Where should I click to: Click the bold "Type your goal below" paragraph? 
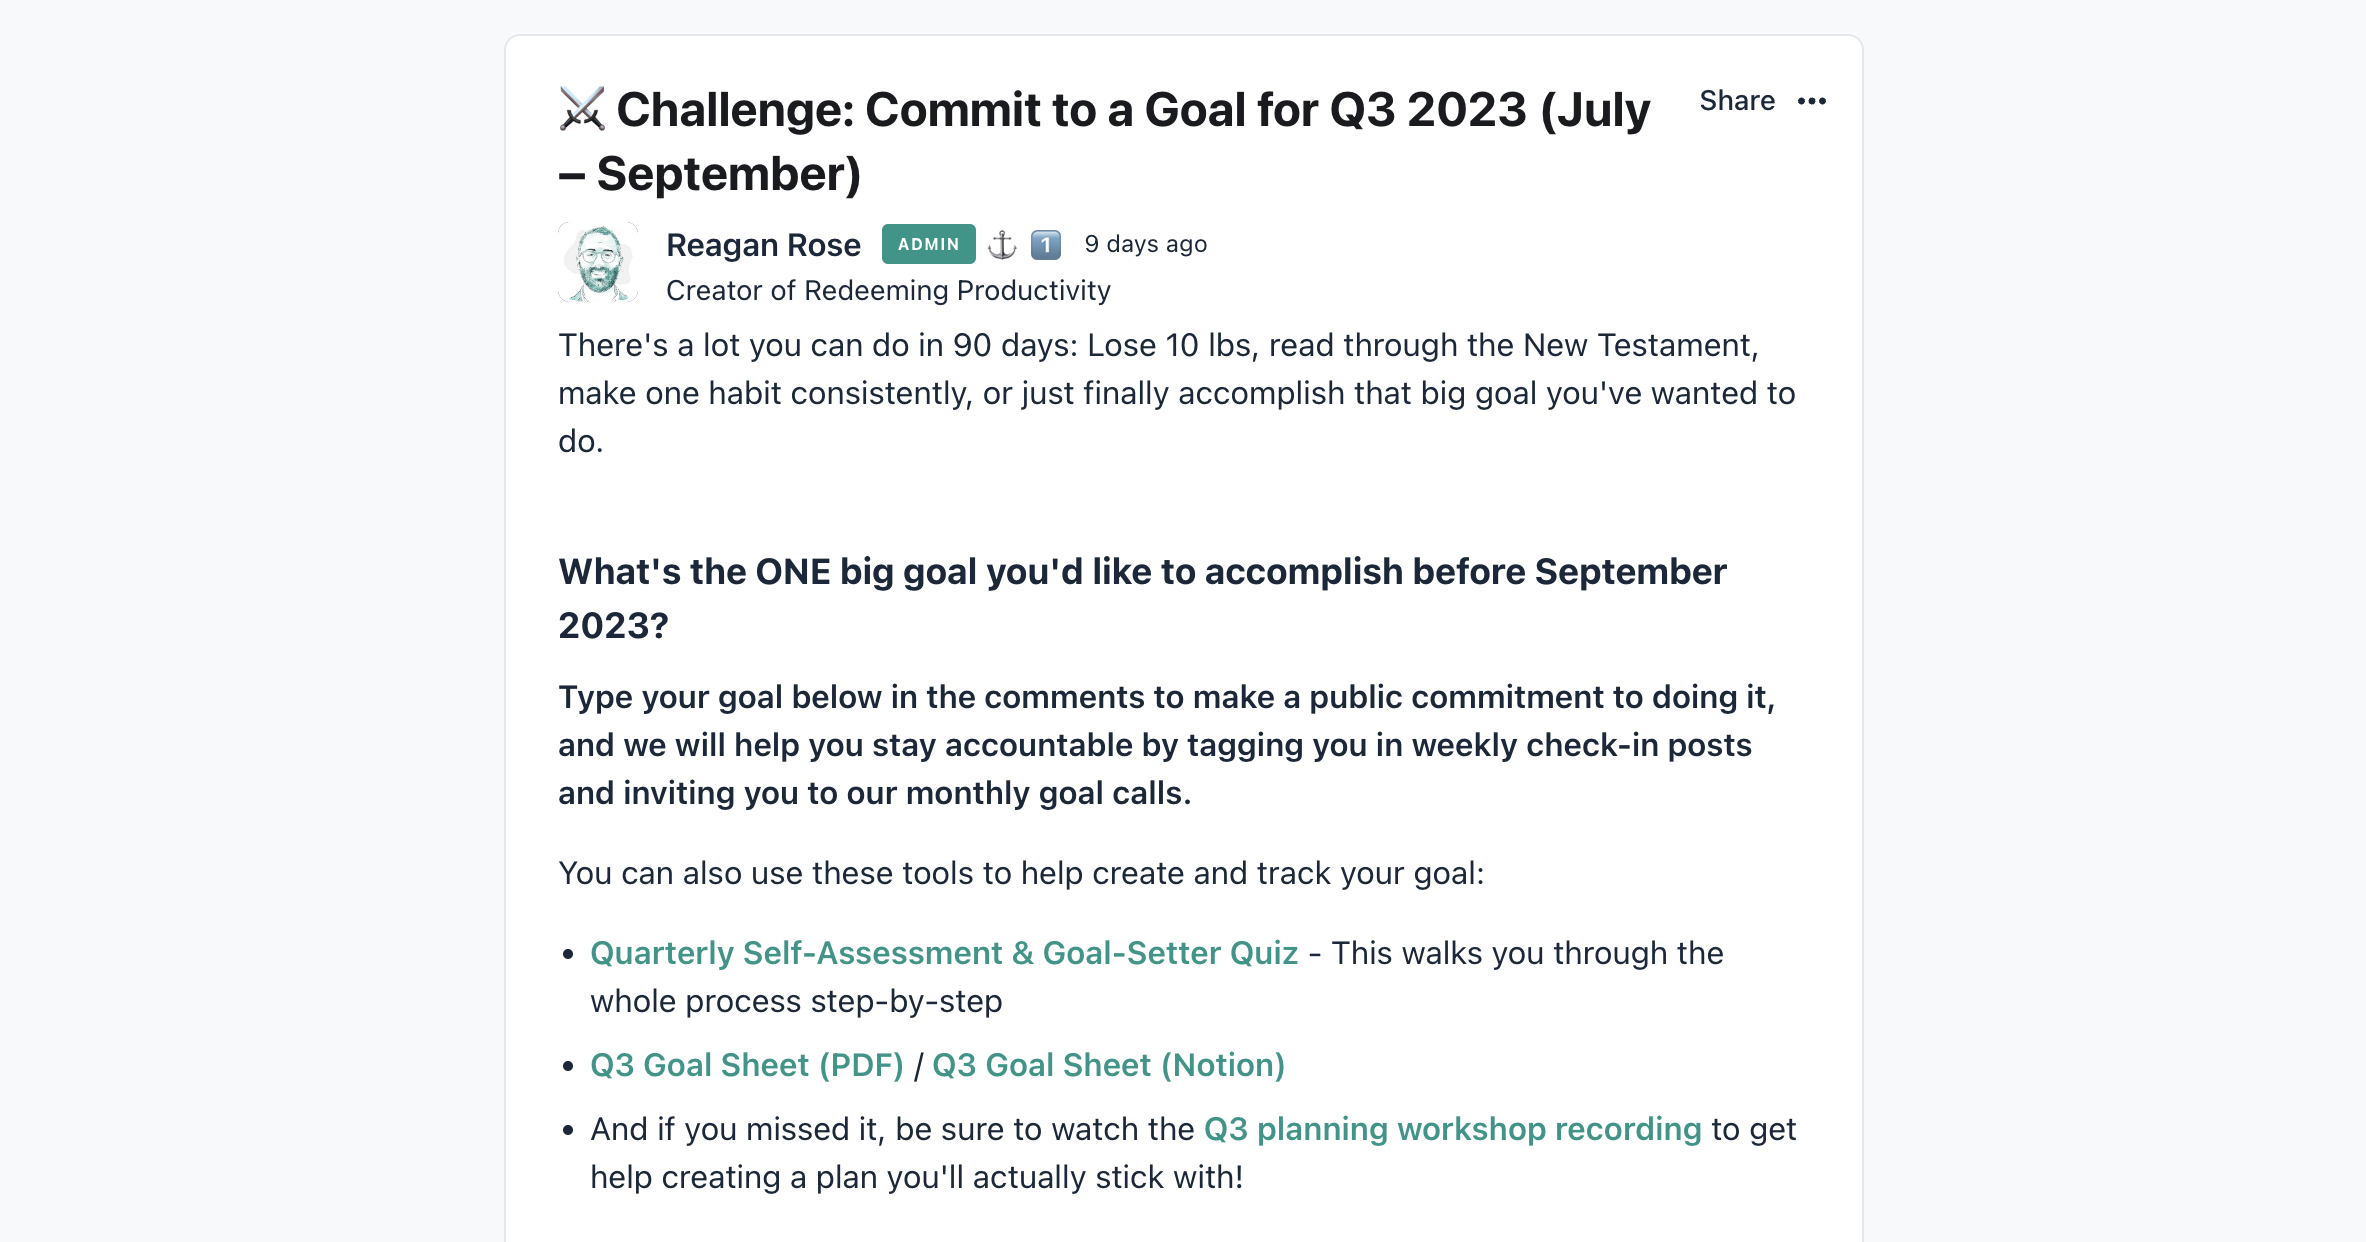1167,745
